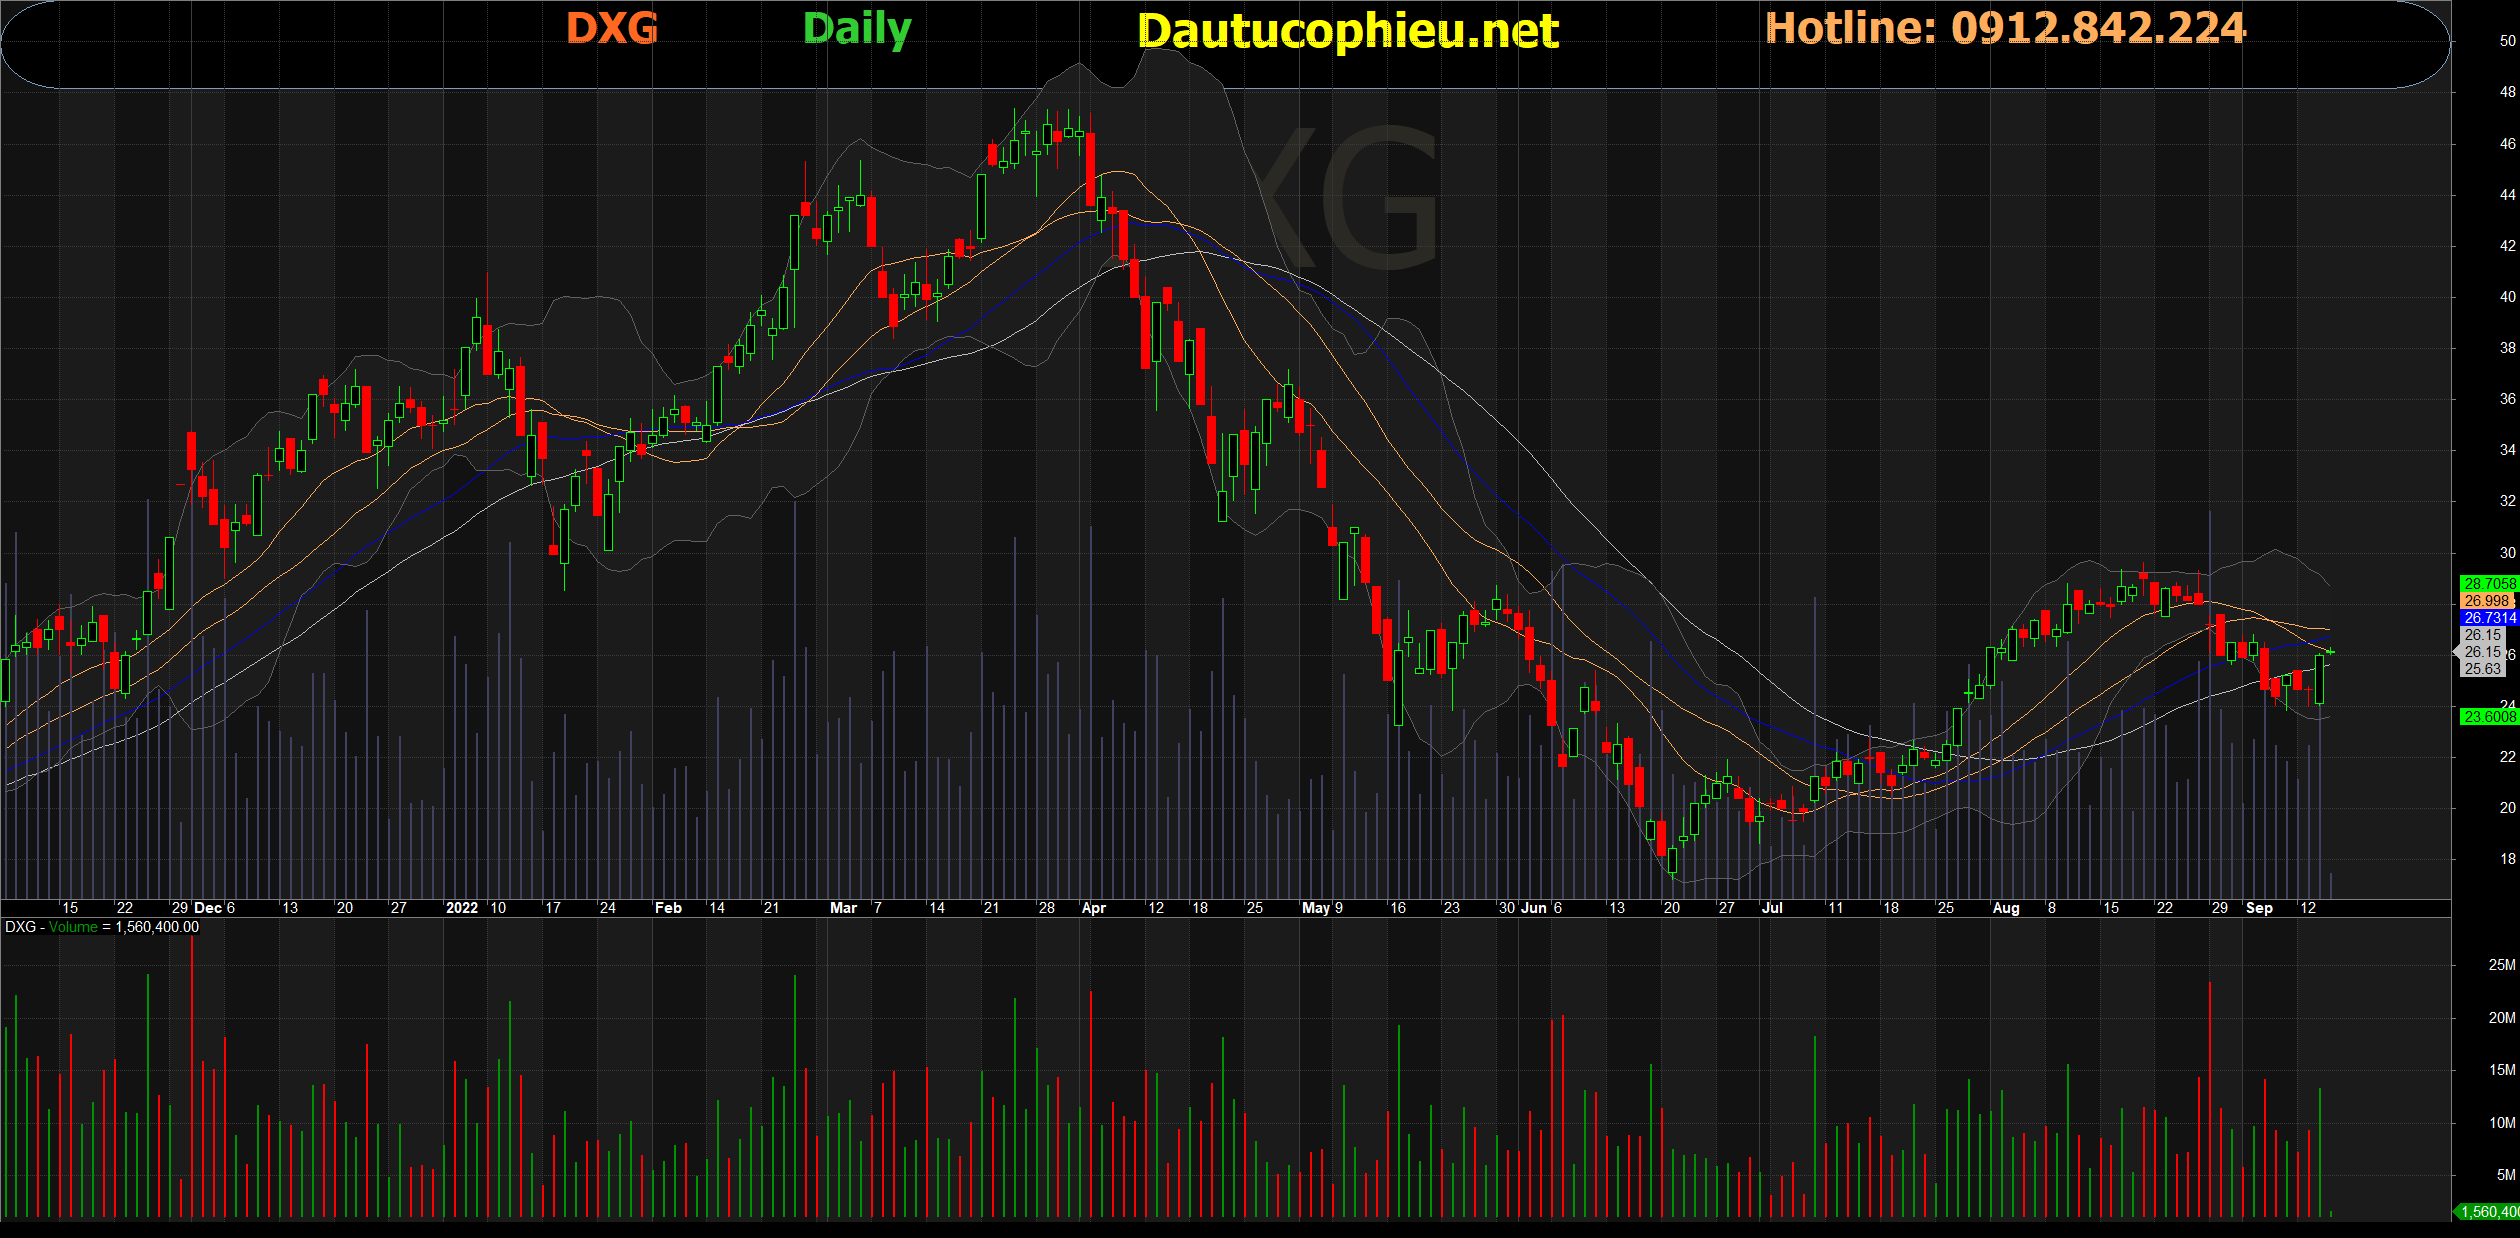Click the green 28.7058 price tag

(2489, 583)
